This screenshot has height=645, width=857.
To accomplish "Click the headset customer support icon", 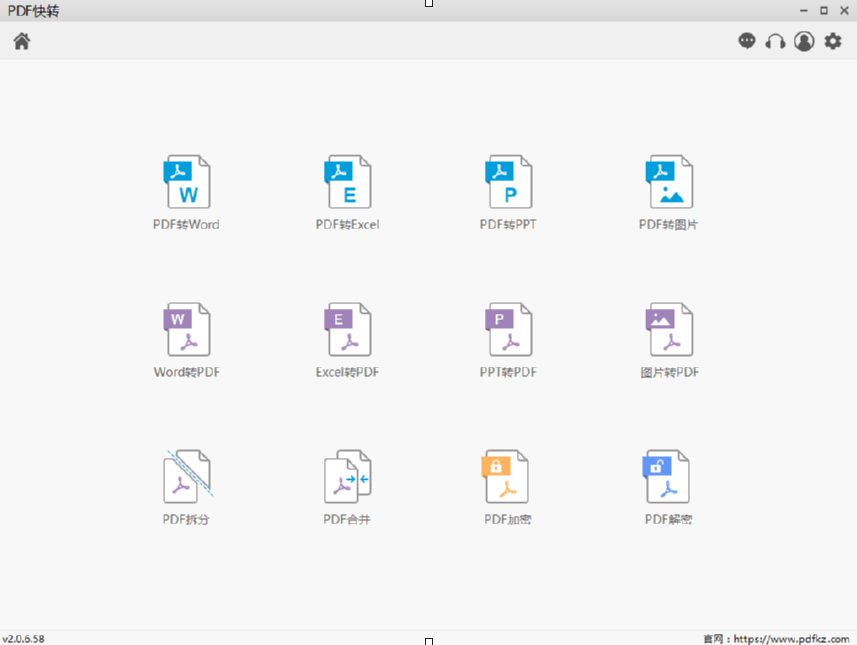I will click(775, 41).
